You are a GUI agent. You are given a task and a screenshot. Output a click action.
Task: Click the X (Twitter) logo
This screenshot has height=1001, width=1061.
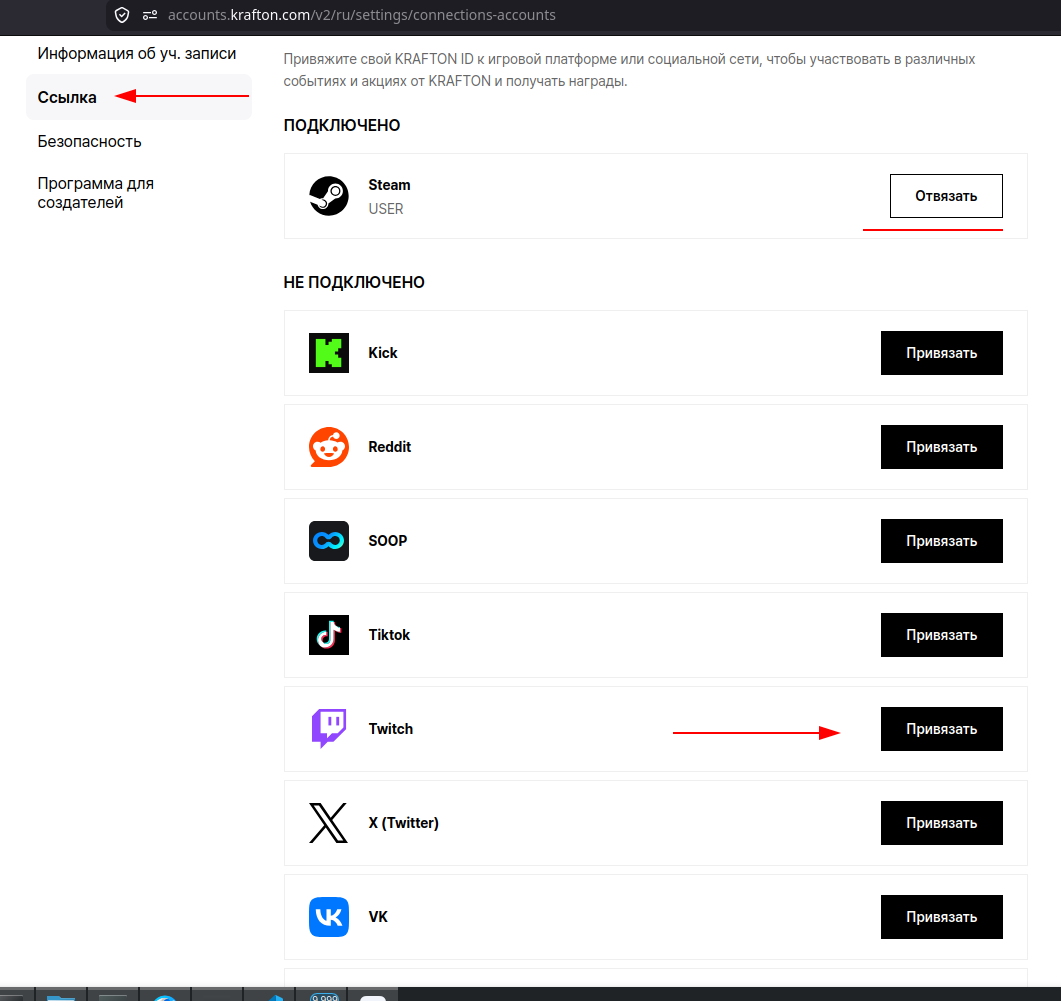329,823
